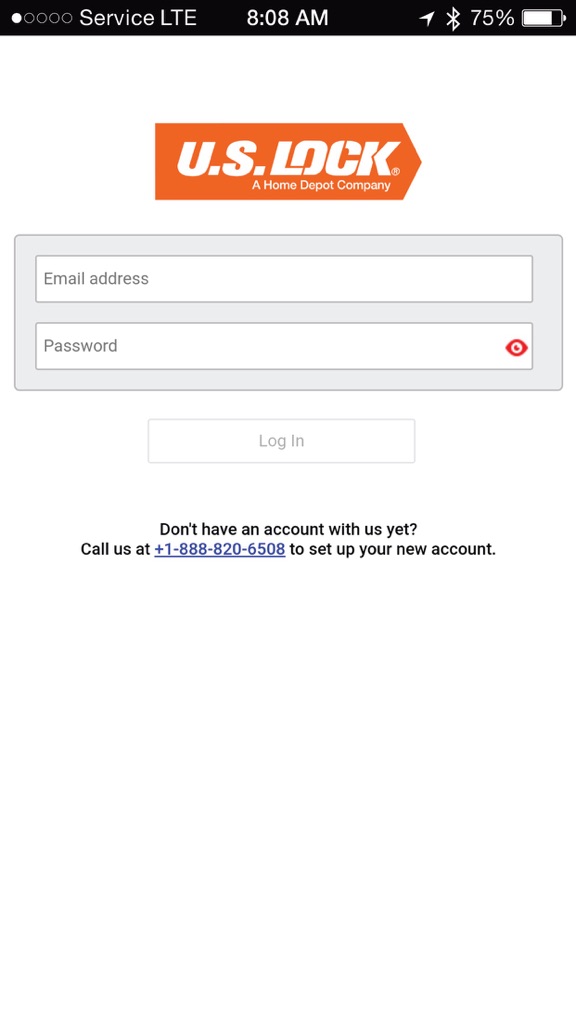This screenshot has height=1024, width=576.
Task: Tap the 8:08 AM clock
Action: point(287,18)
